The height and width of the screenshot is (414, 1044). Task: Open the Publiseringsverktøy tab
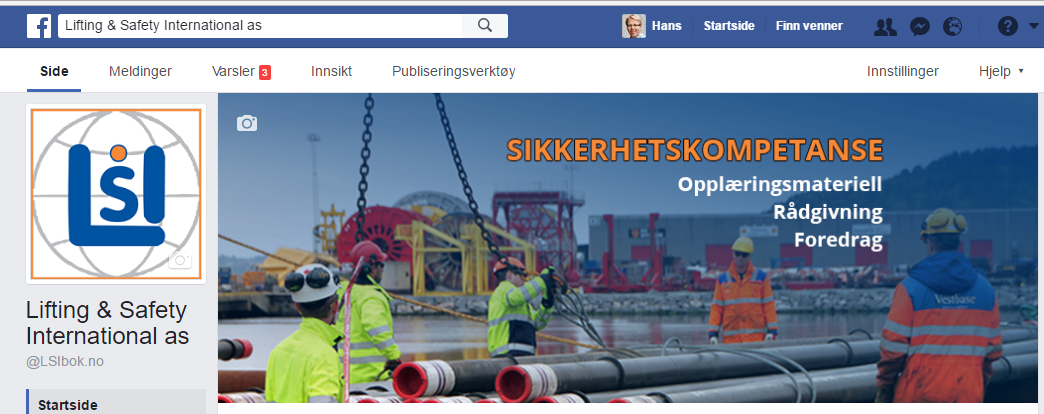coord(453,71)
